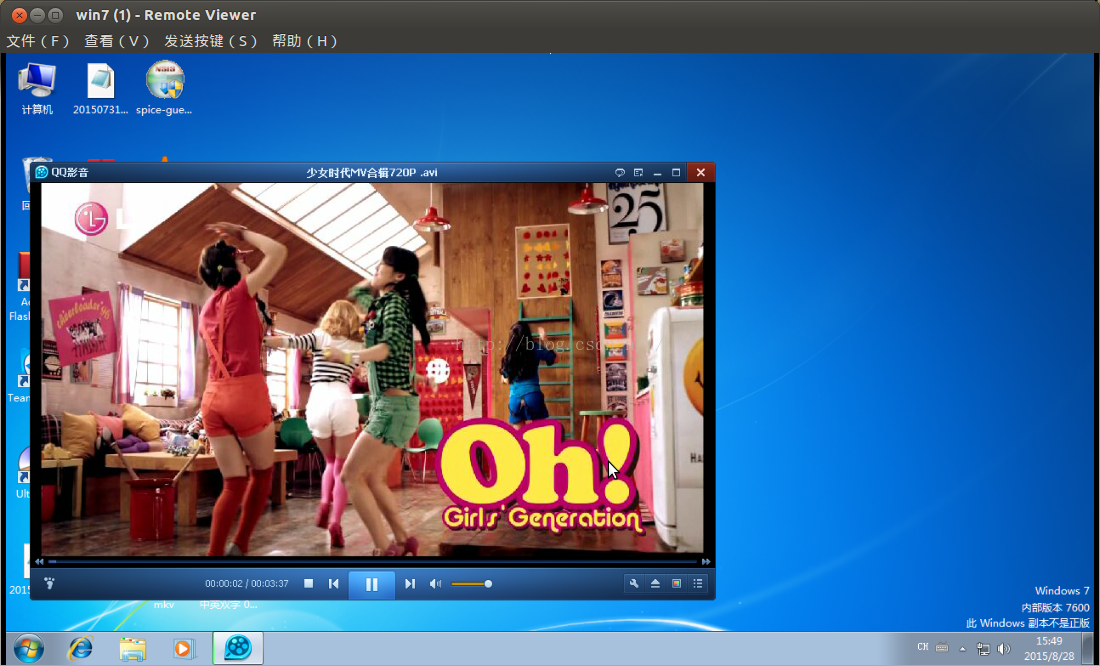The image size is (1100, 666).
Task: Skip to the previous track
Action: [334, 583]
